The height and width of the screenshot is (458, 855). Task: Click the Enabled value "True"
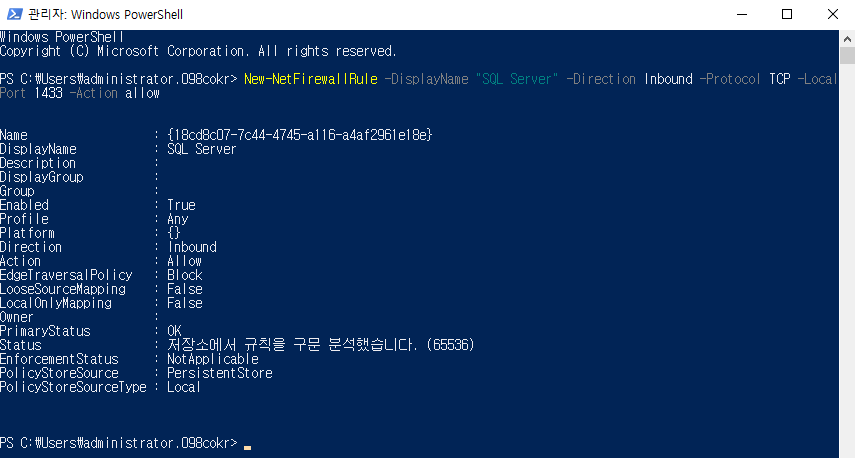pyautogui.click(x=181, y=205)
